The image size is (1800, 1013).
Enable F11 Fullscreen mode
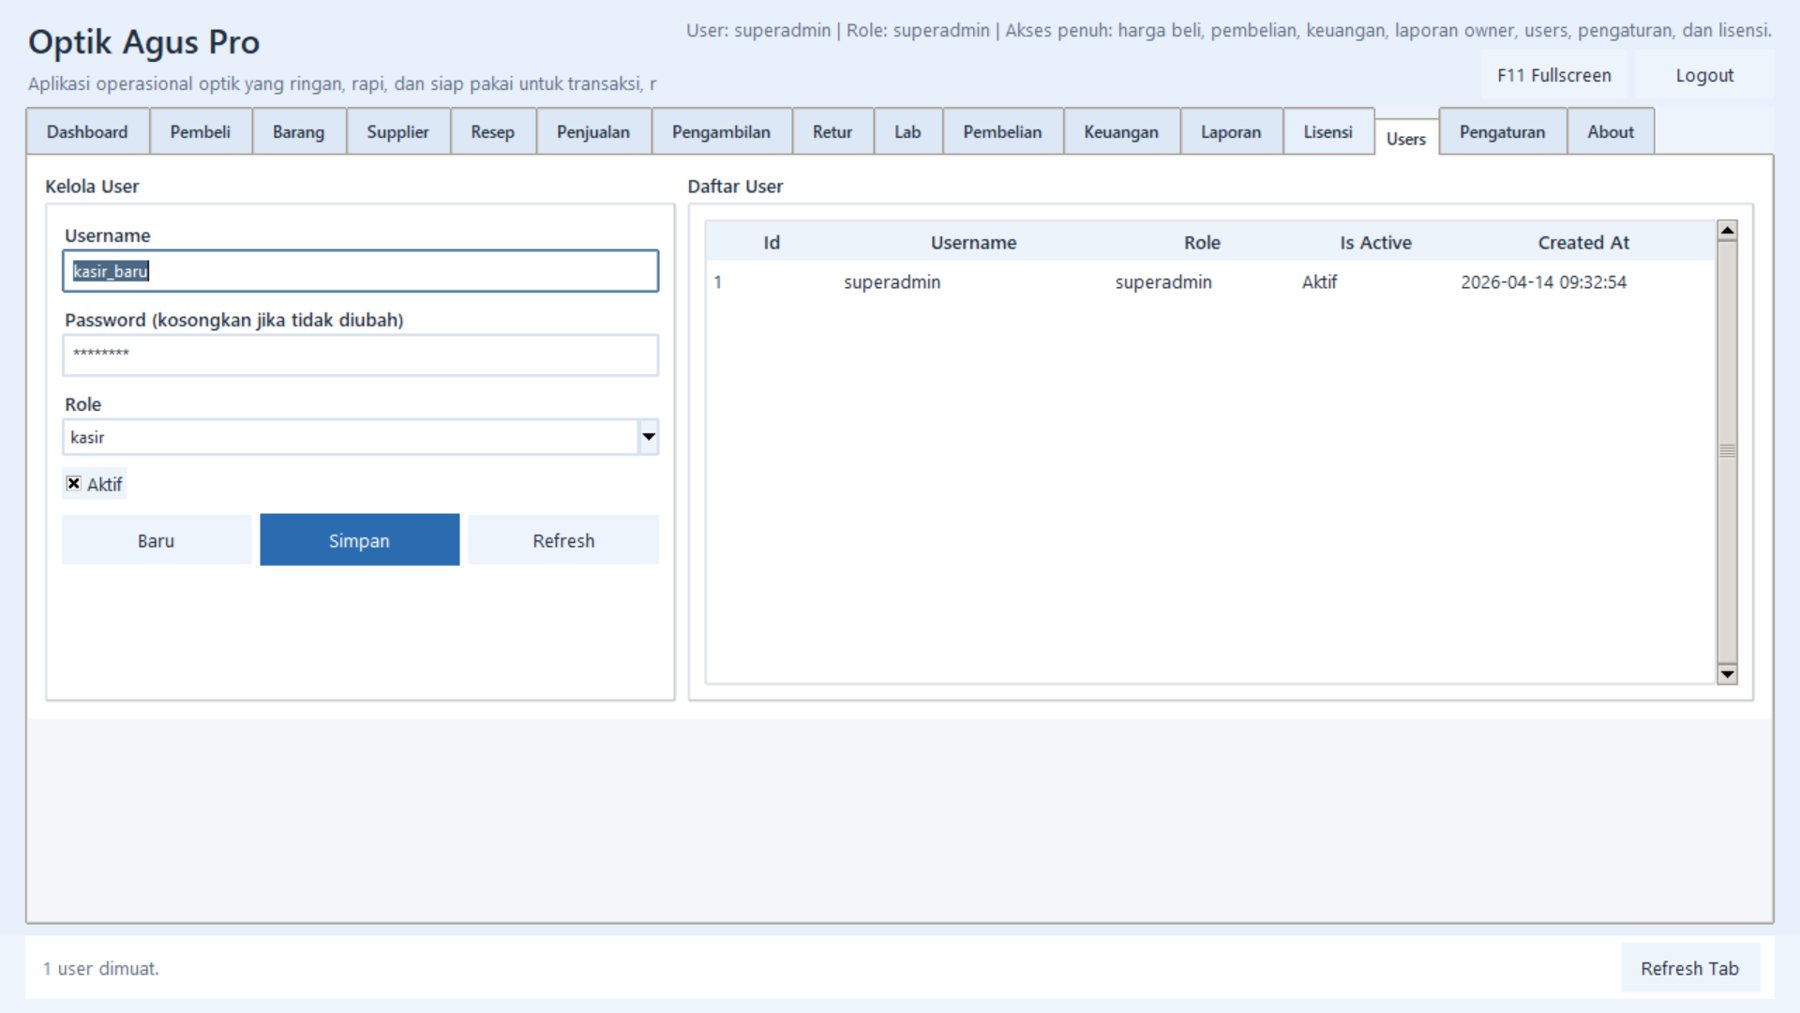point(1553,76)
